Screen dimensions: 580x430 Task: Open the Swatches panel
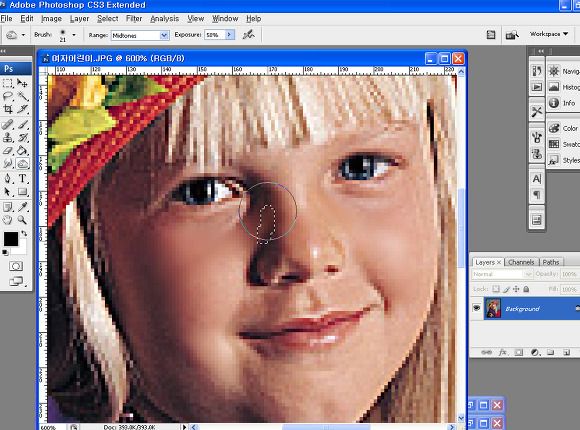[564, 144]
